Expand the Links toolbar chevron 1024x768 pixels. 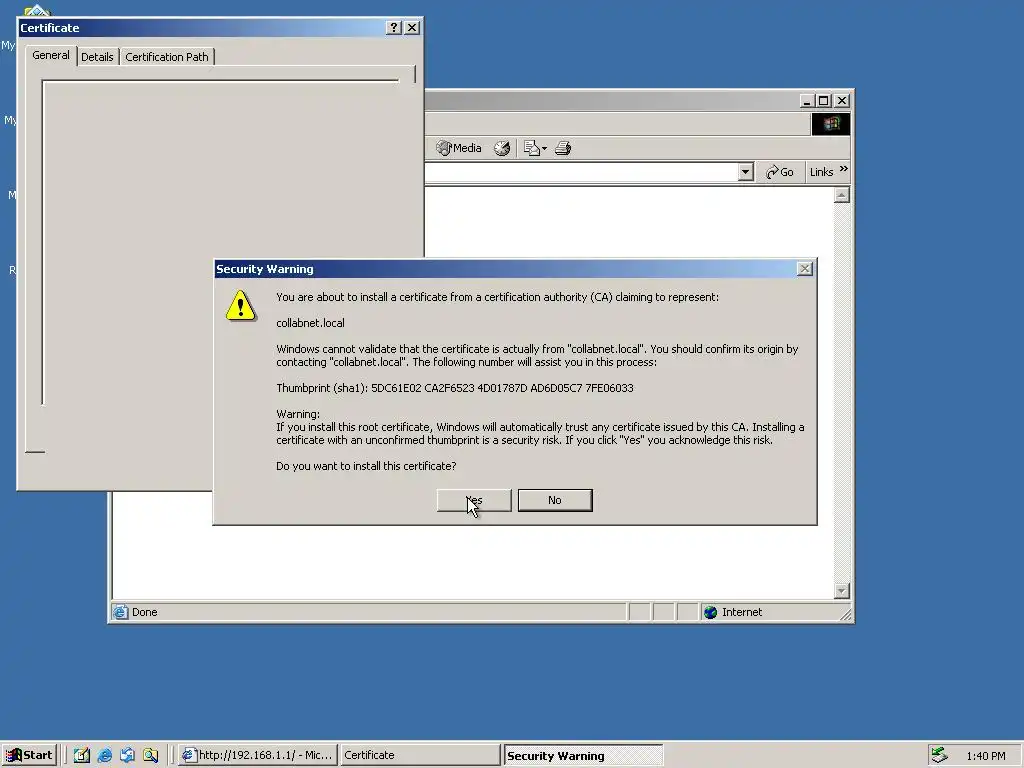coord(844,169)
